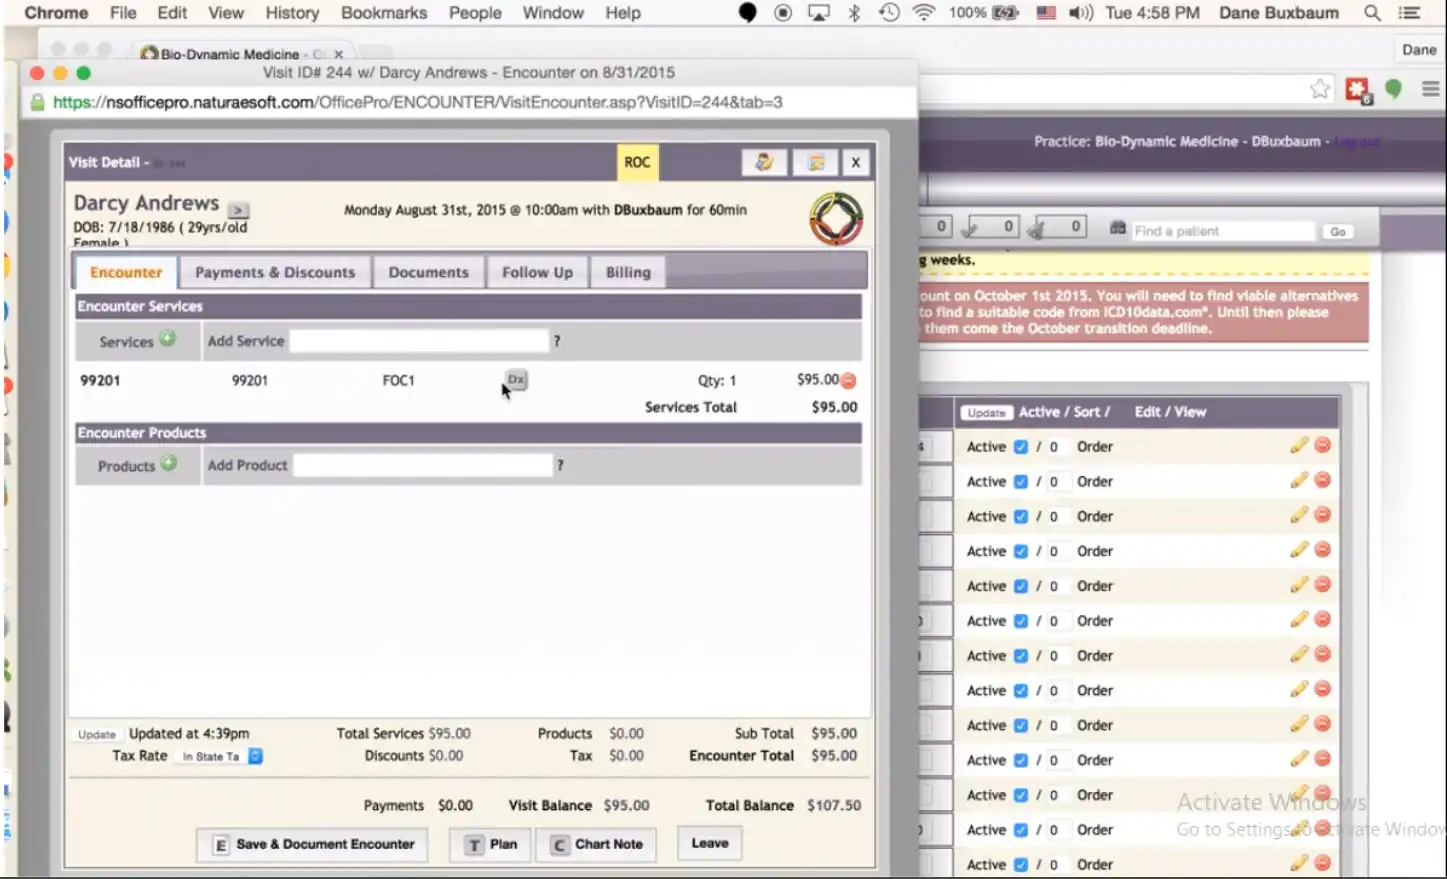Click the pencil edit icon on the first Active row
Viewport: 1447px width, 879px height.
click(x=1298, y=444)
